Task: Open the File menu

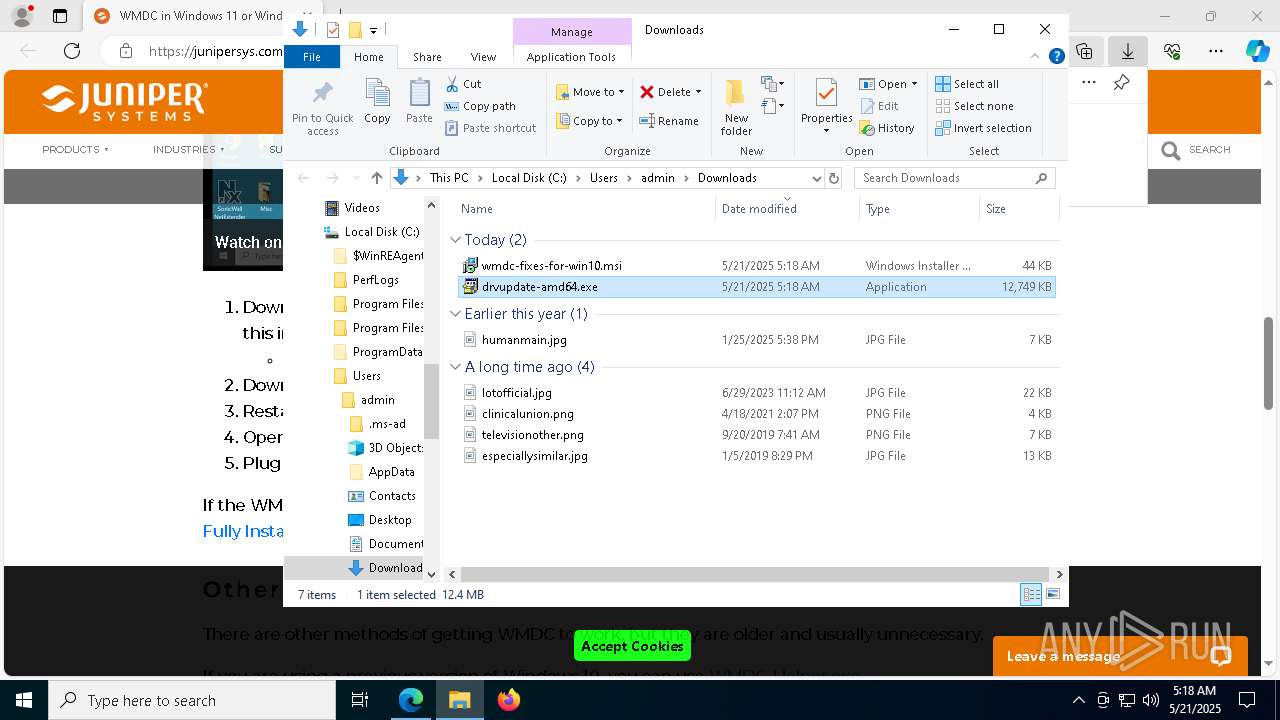Action: point(312,57)
